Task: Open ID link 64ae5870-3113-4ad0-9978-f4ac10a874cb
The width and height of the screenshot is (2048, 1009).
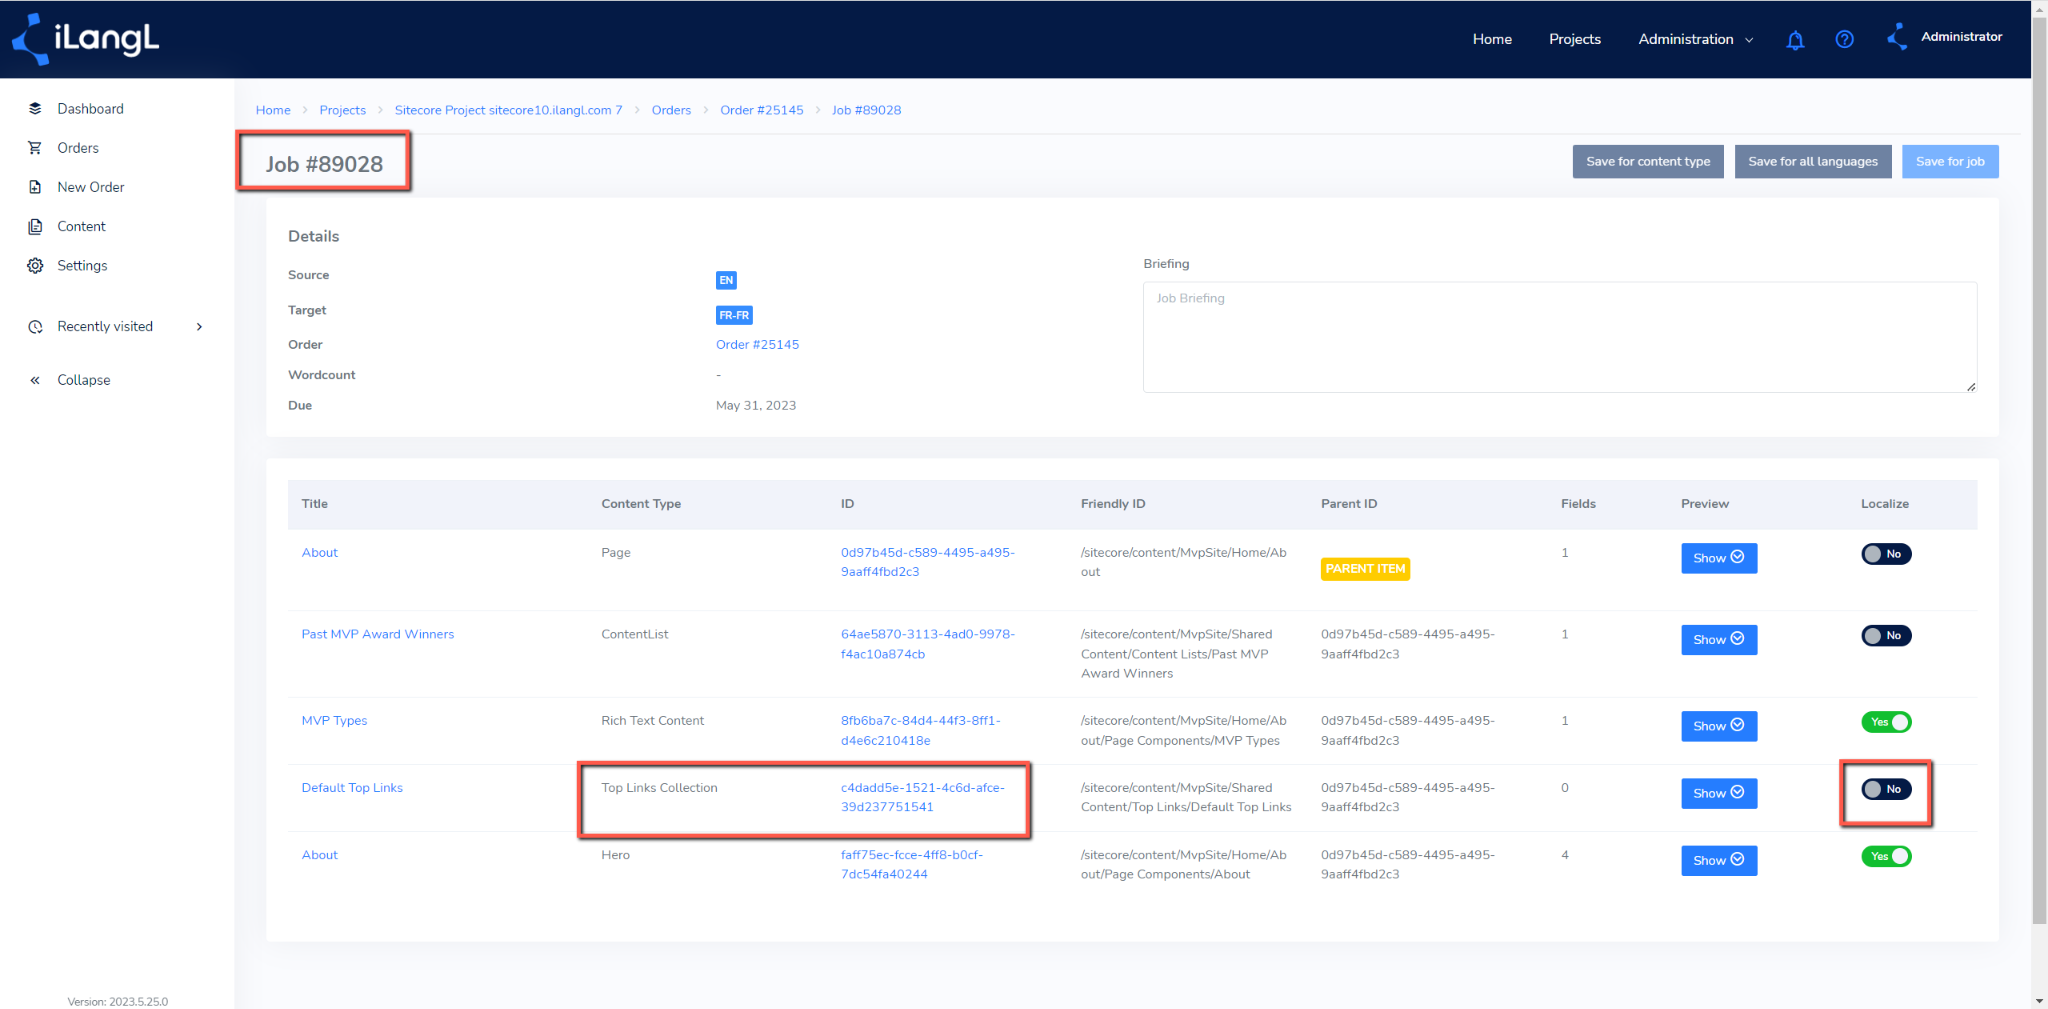Action: 928,644
